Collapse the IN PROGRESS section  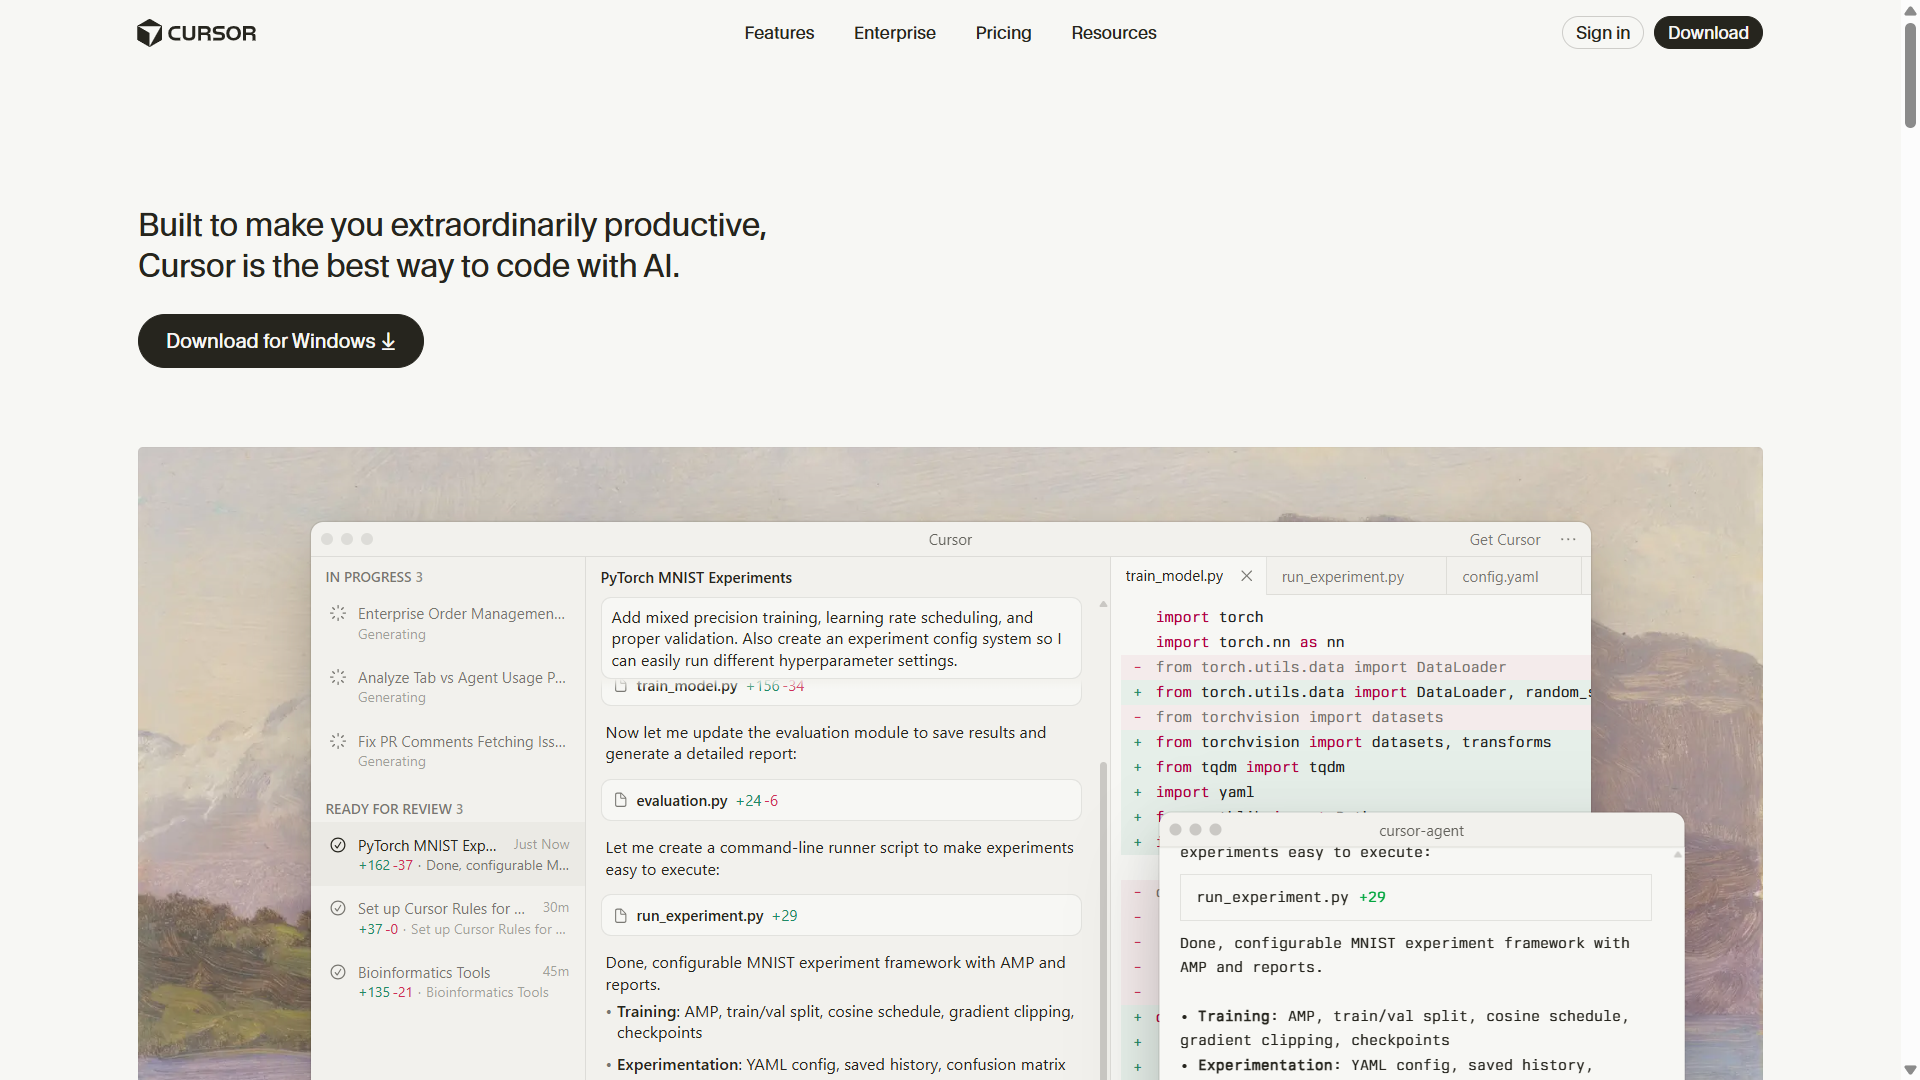click(x=374, y=577)
